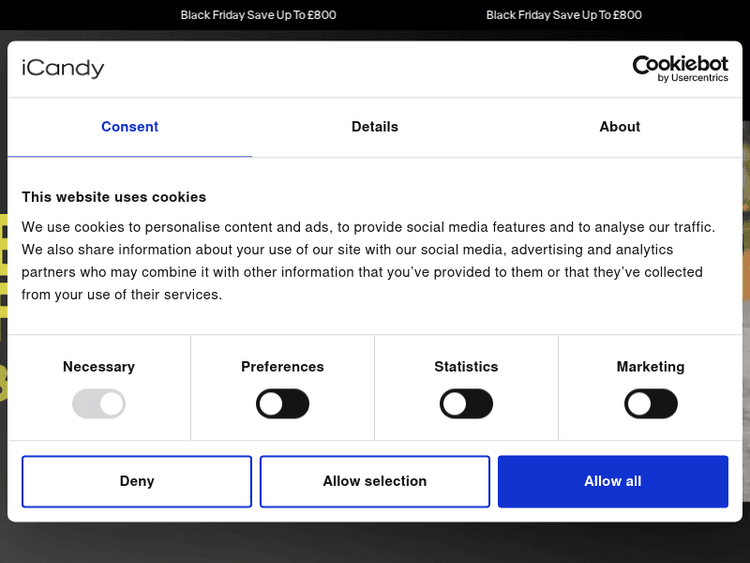The width and height of the screenshot is (750, 563).
Task: Click the left Black Friday banner text
Action: point(258,15)
